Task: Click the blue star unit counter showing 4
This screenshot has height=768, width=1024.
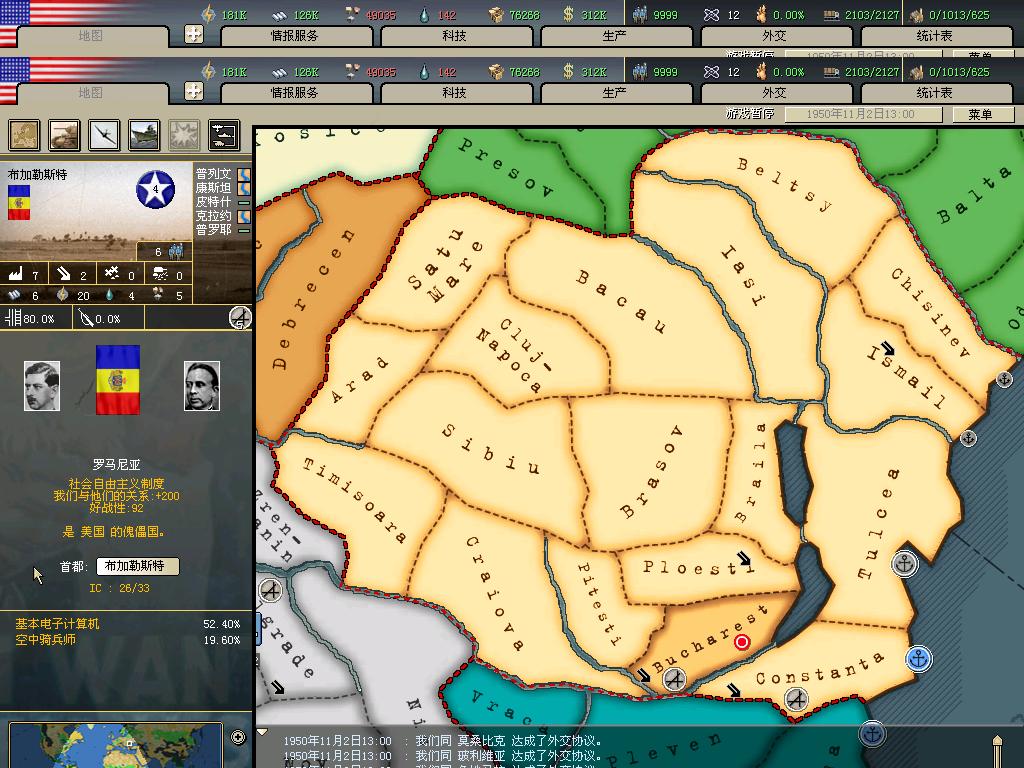Action: coord(155,189)
